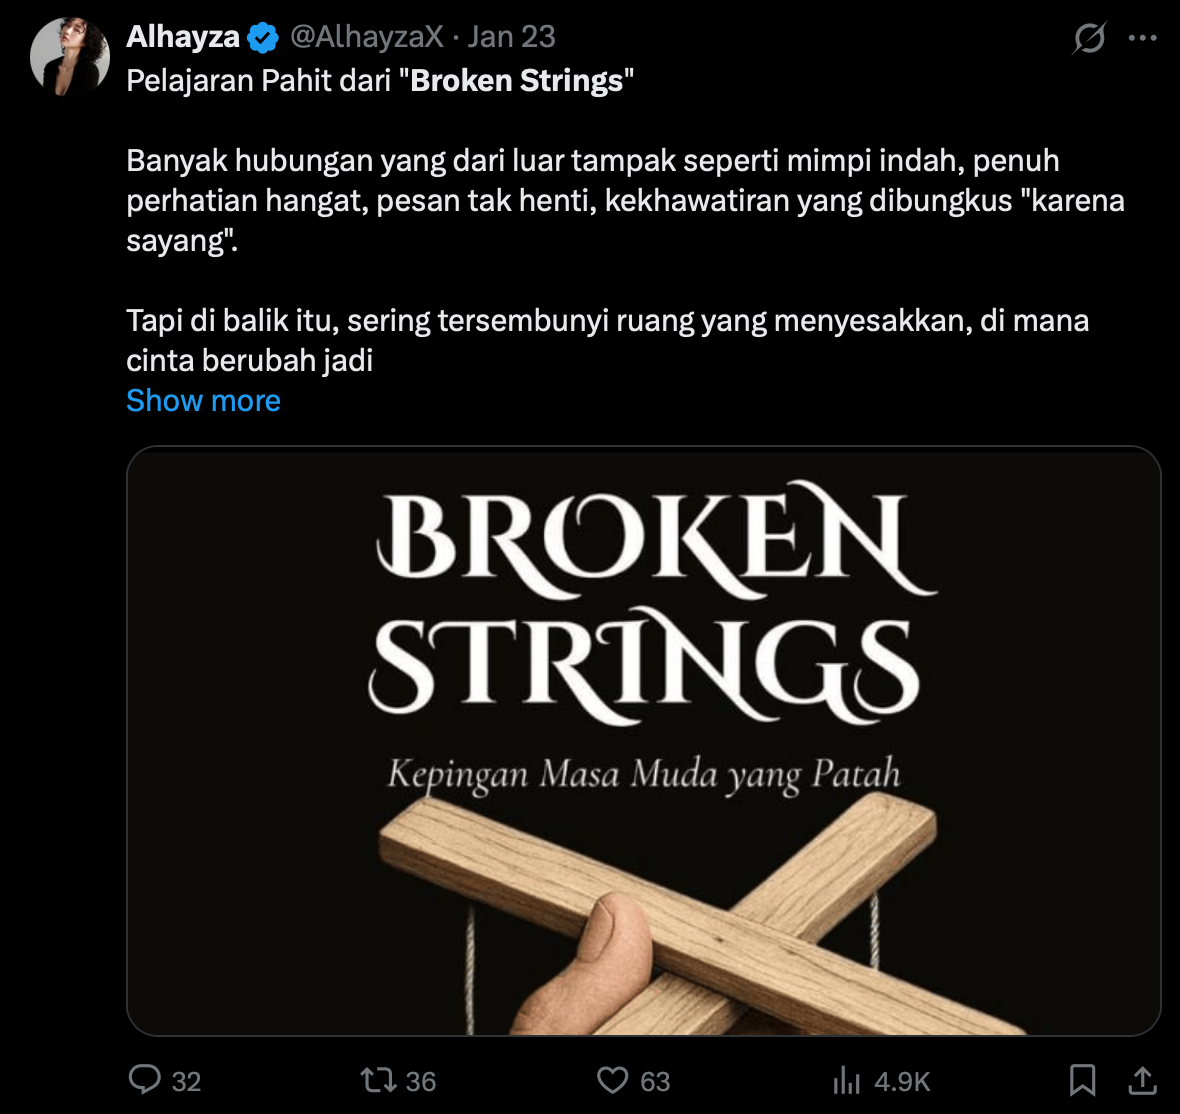The height and width of the screenshot is (1114, 1180).
Task: Click the reply speech bubble icon
Action: [x=145, y=1080]
